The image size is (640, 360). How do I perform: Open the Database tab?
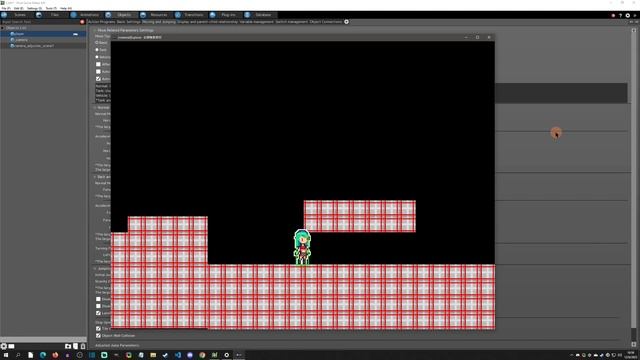pyautogui.click(x=263, y=15)
